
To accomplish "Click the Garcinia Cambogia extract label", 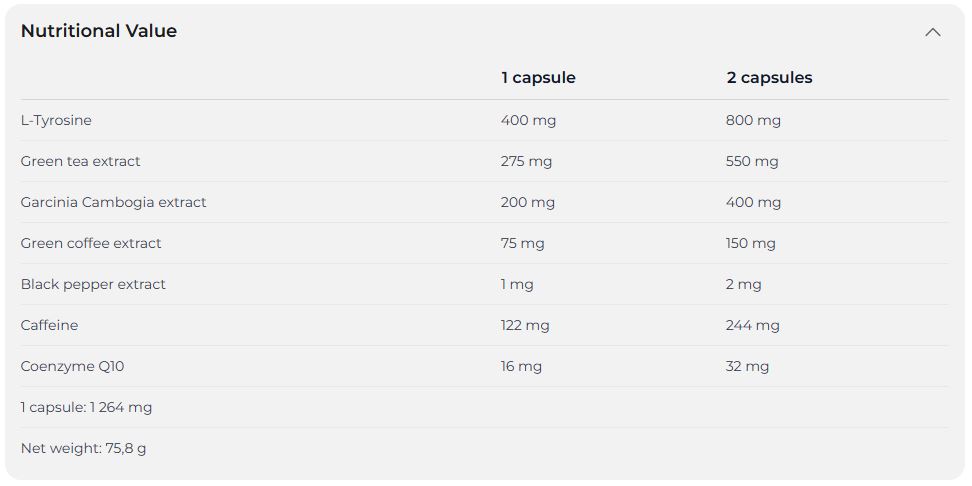I will 113,202.
